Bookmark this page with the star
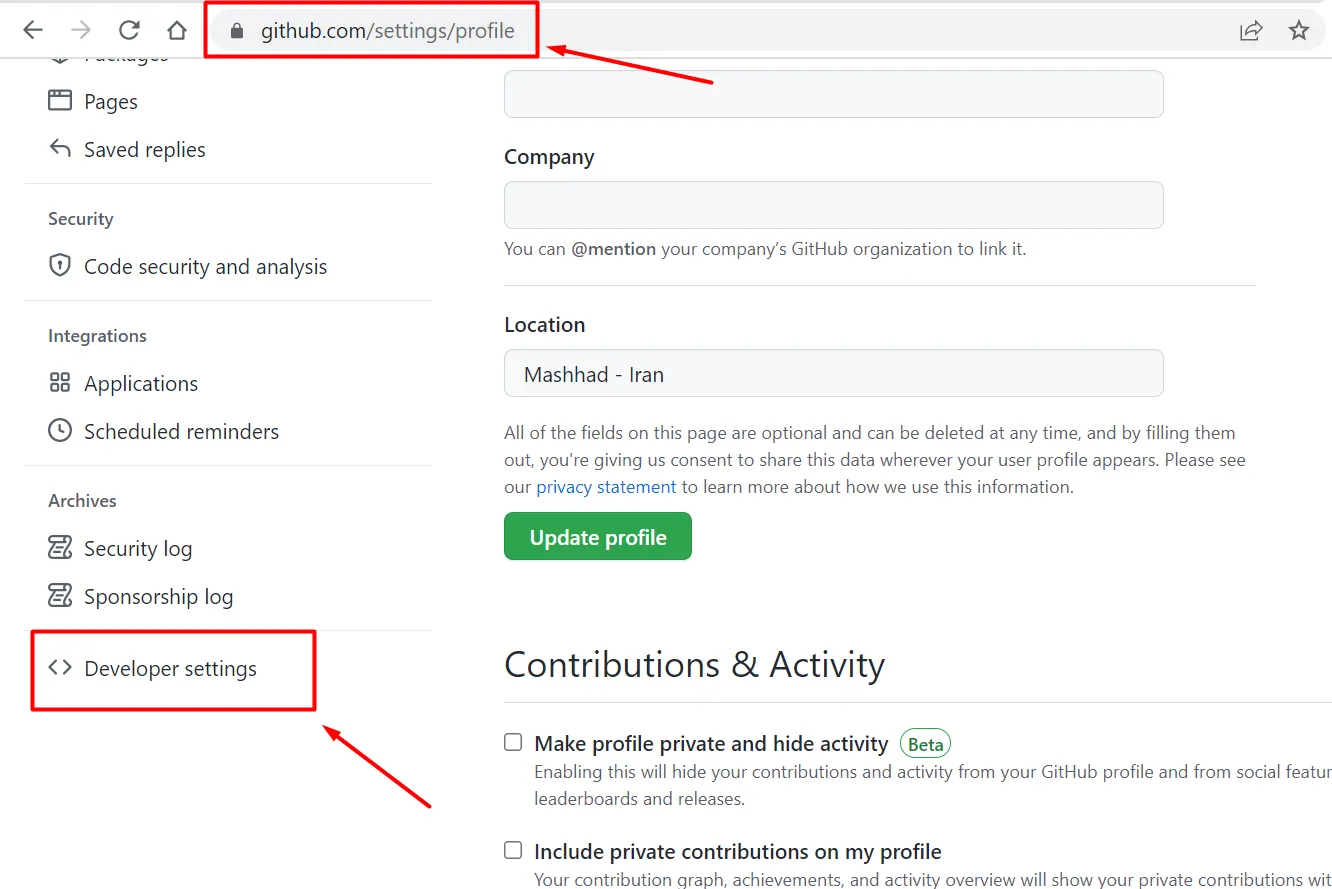Viewport: 1332px width, 889px height. [x=1299, y=31]
